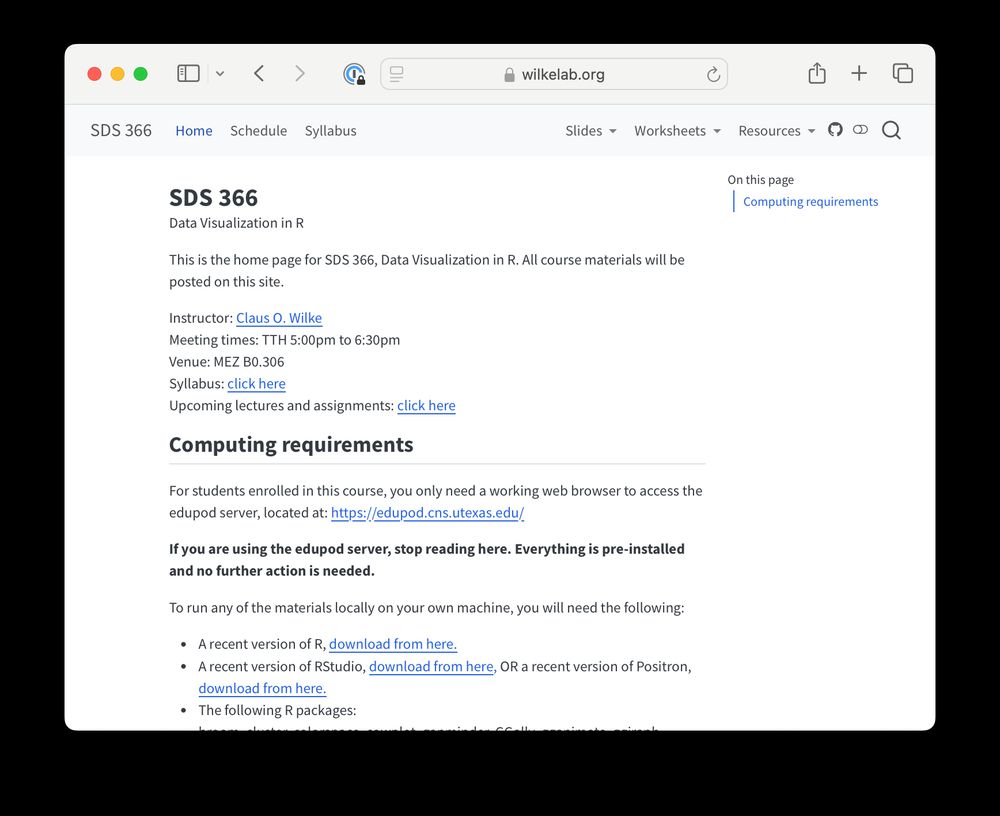
Task: Open site search magnifier icon
Action: pyautogui.click(x=891, y=130)
